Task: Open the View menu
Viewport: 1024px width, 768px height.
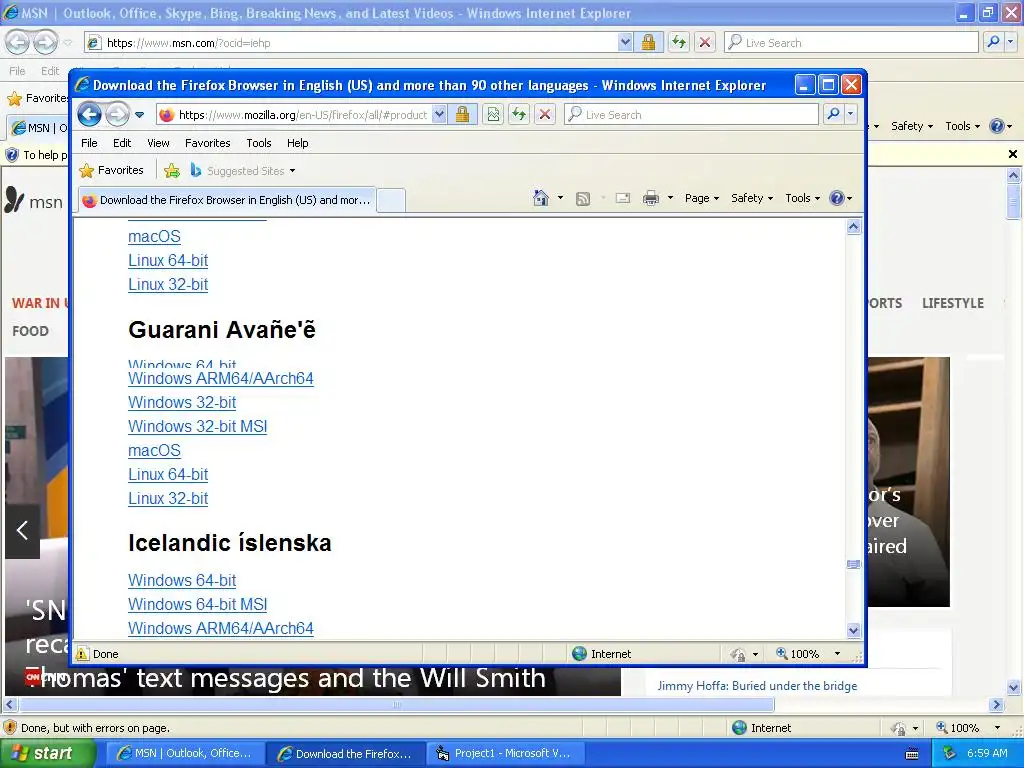Action: (158, 143)
